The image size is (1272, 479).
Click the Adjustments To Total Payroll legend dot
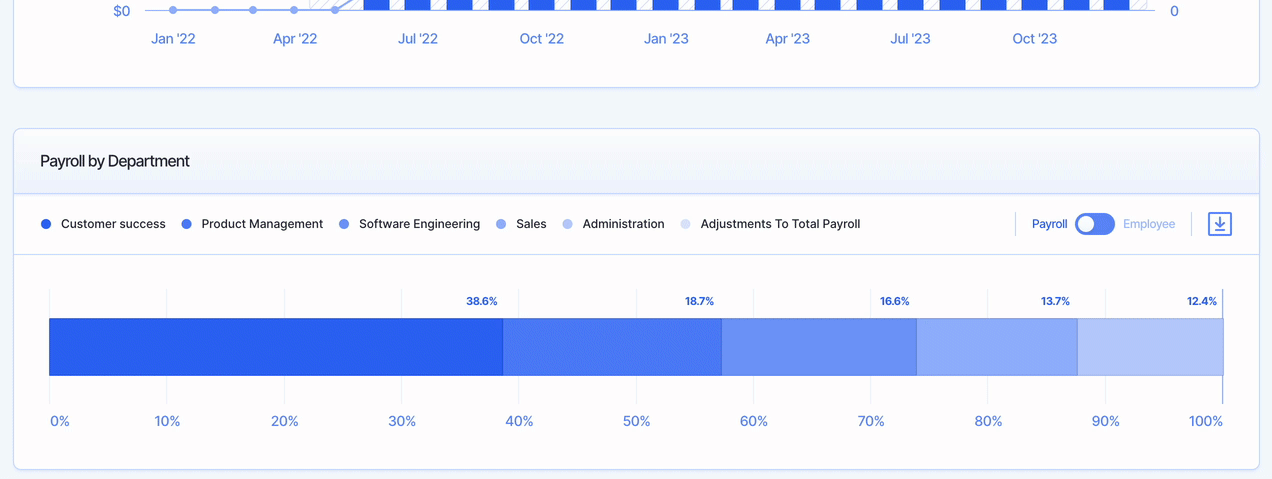686,224
